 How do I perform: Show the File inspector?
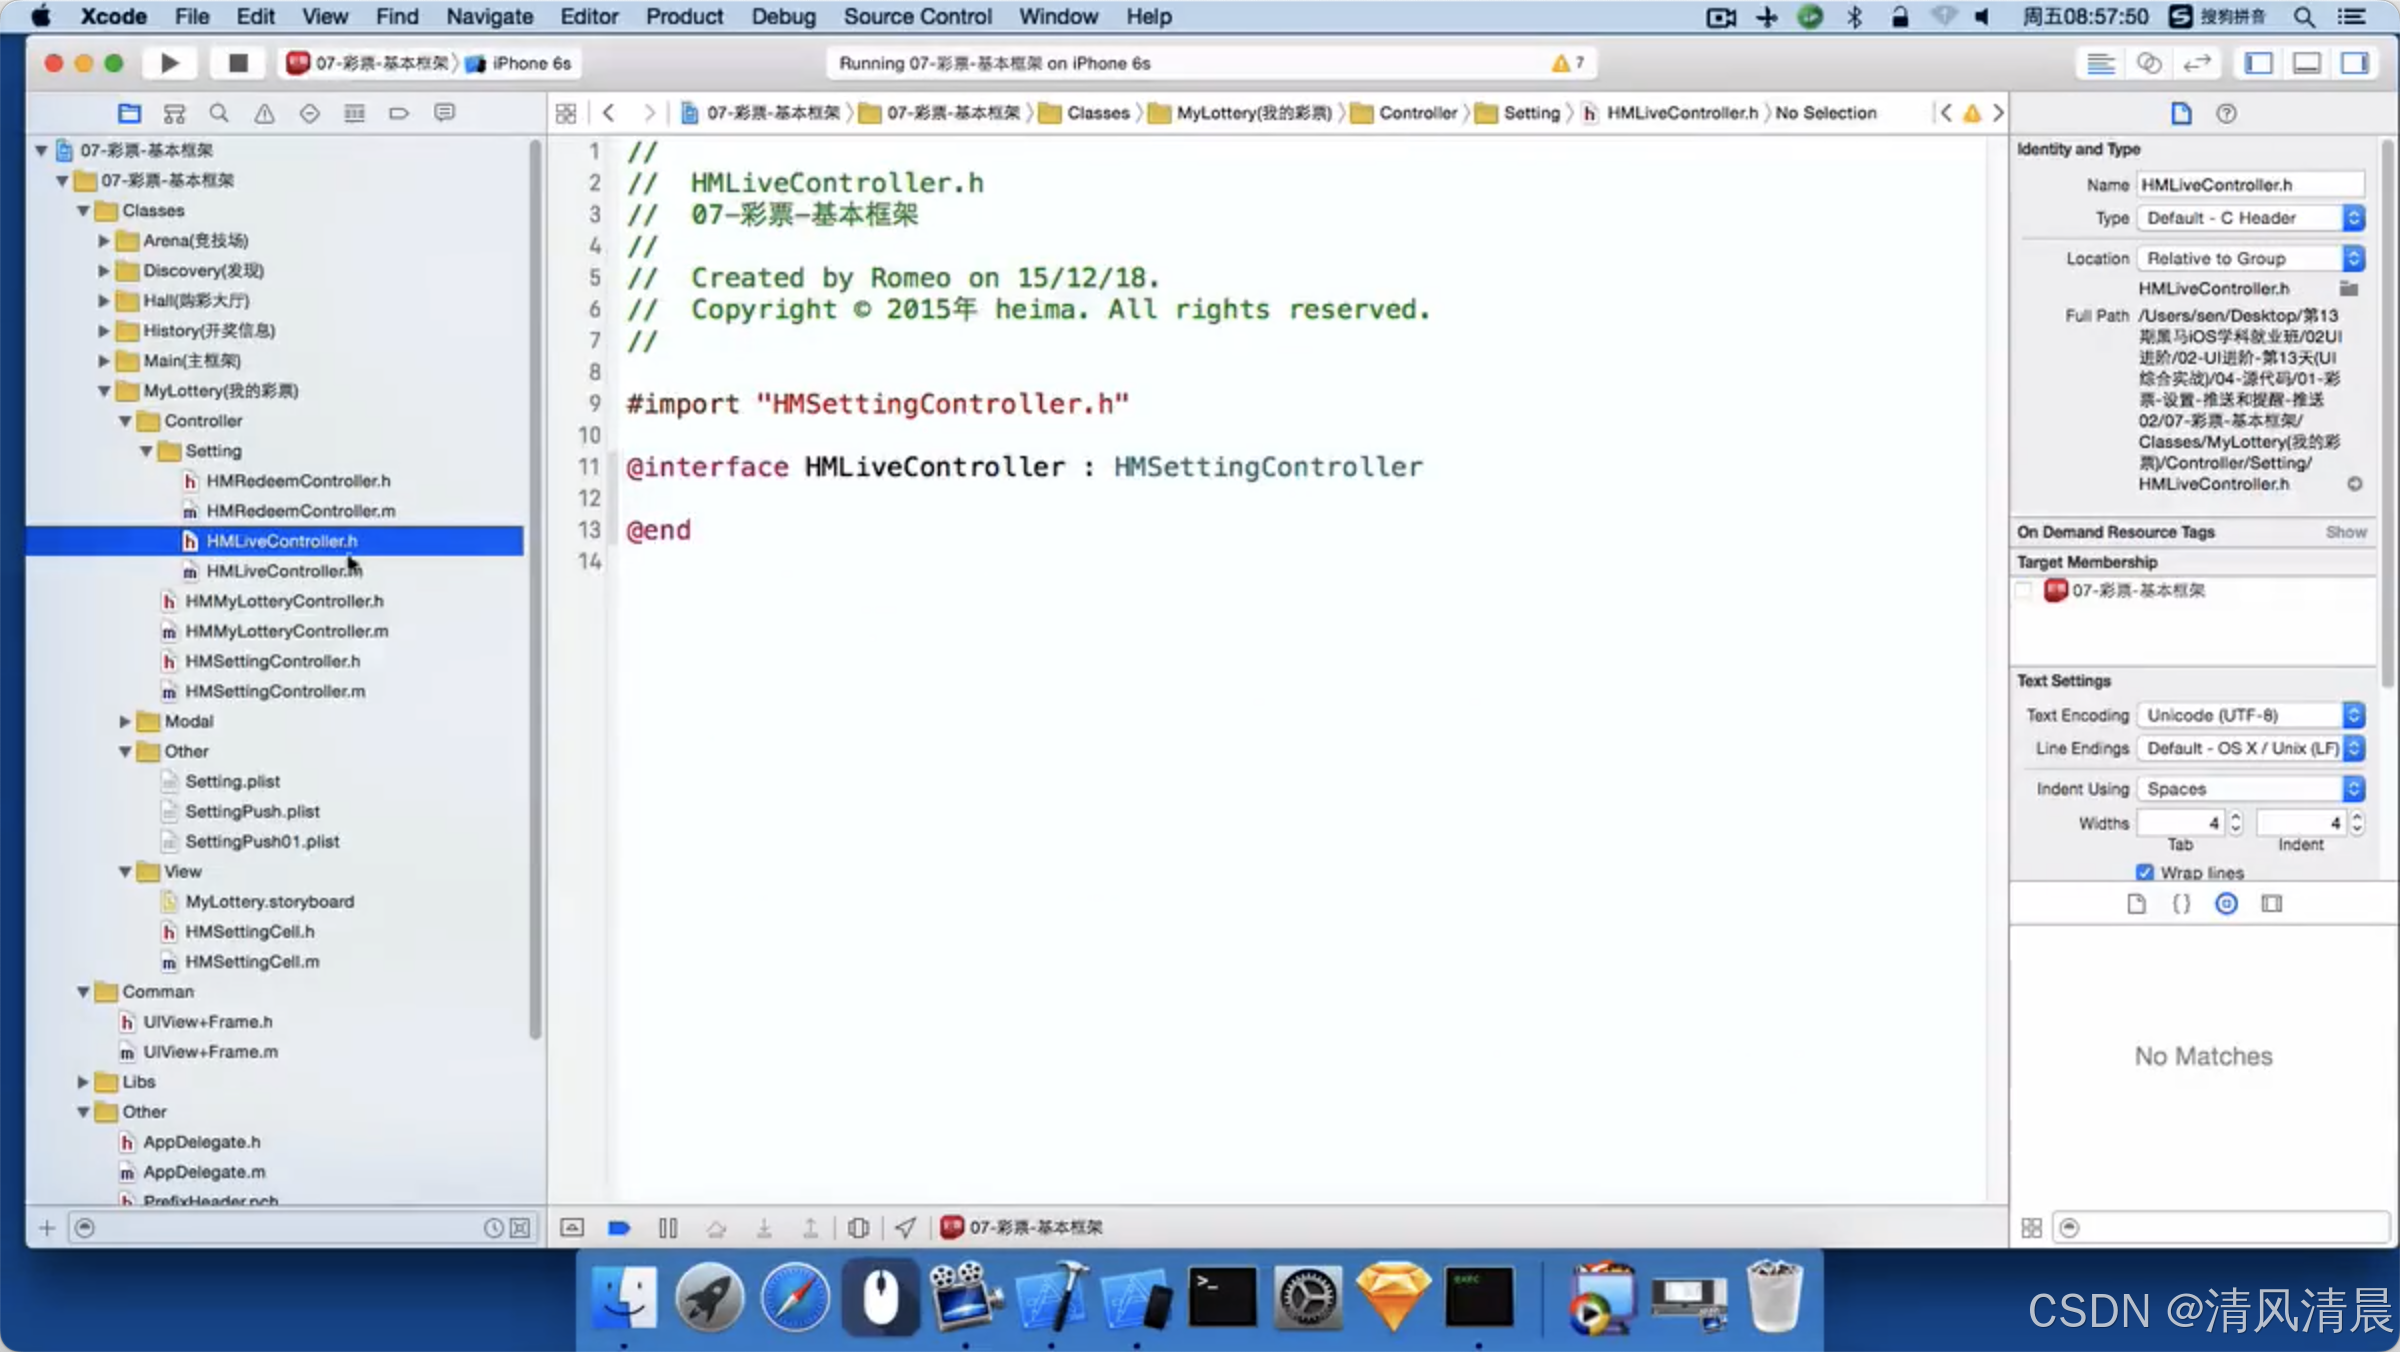(2181, 113)
